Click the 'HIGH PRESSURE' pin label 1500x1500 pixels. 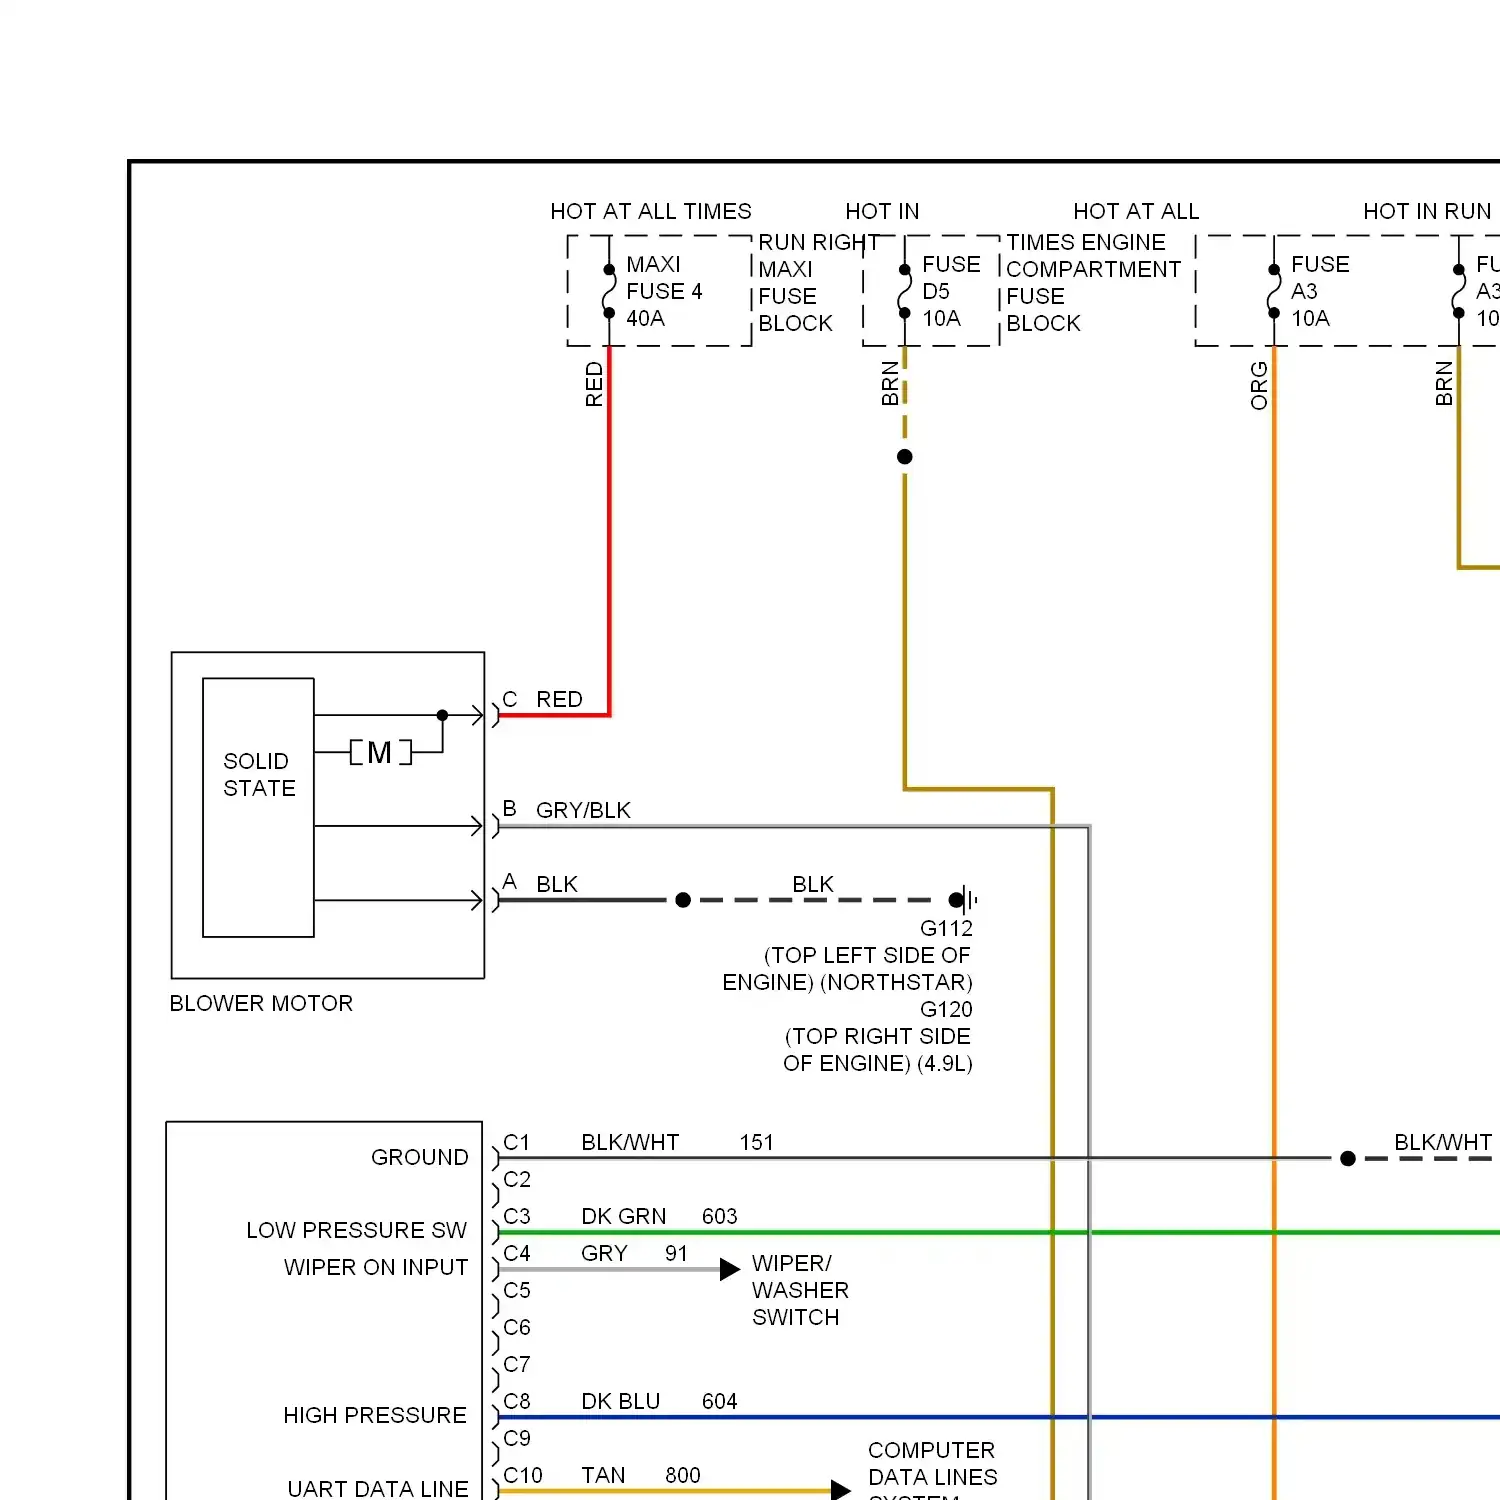click(375, 1415)
